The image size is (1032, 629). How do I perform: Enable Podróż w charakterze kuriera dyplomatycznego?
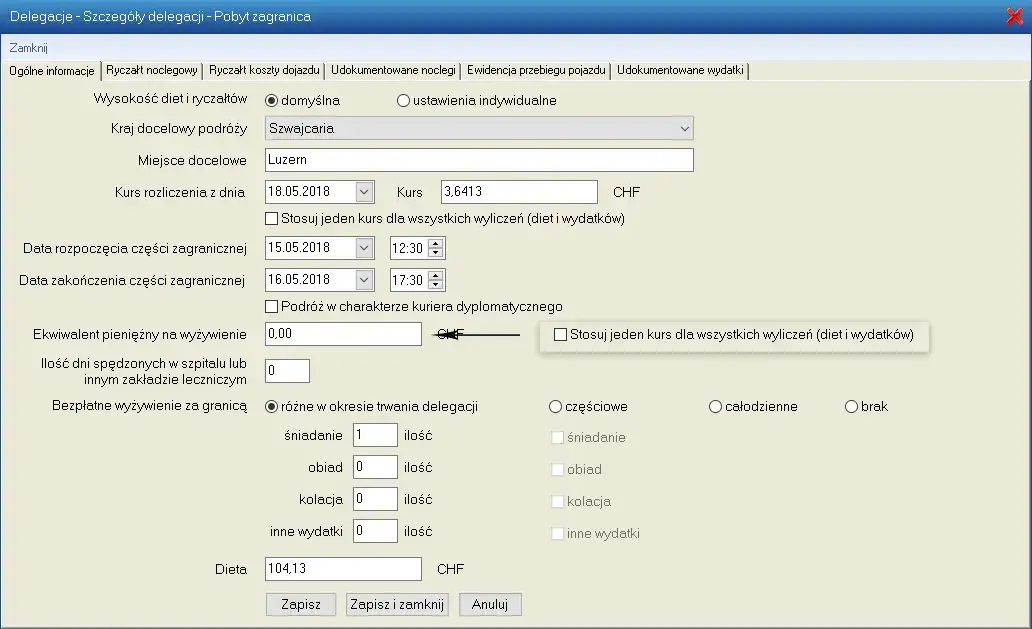tap(272, 306)
